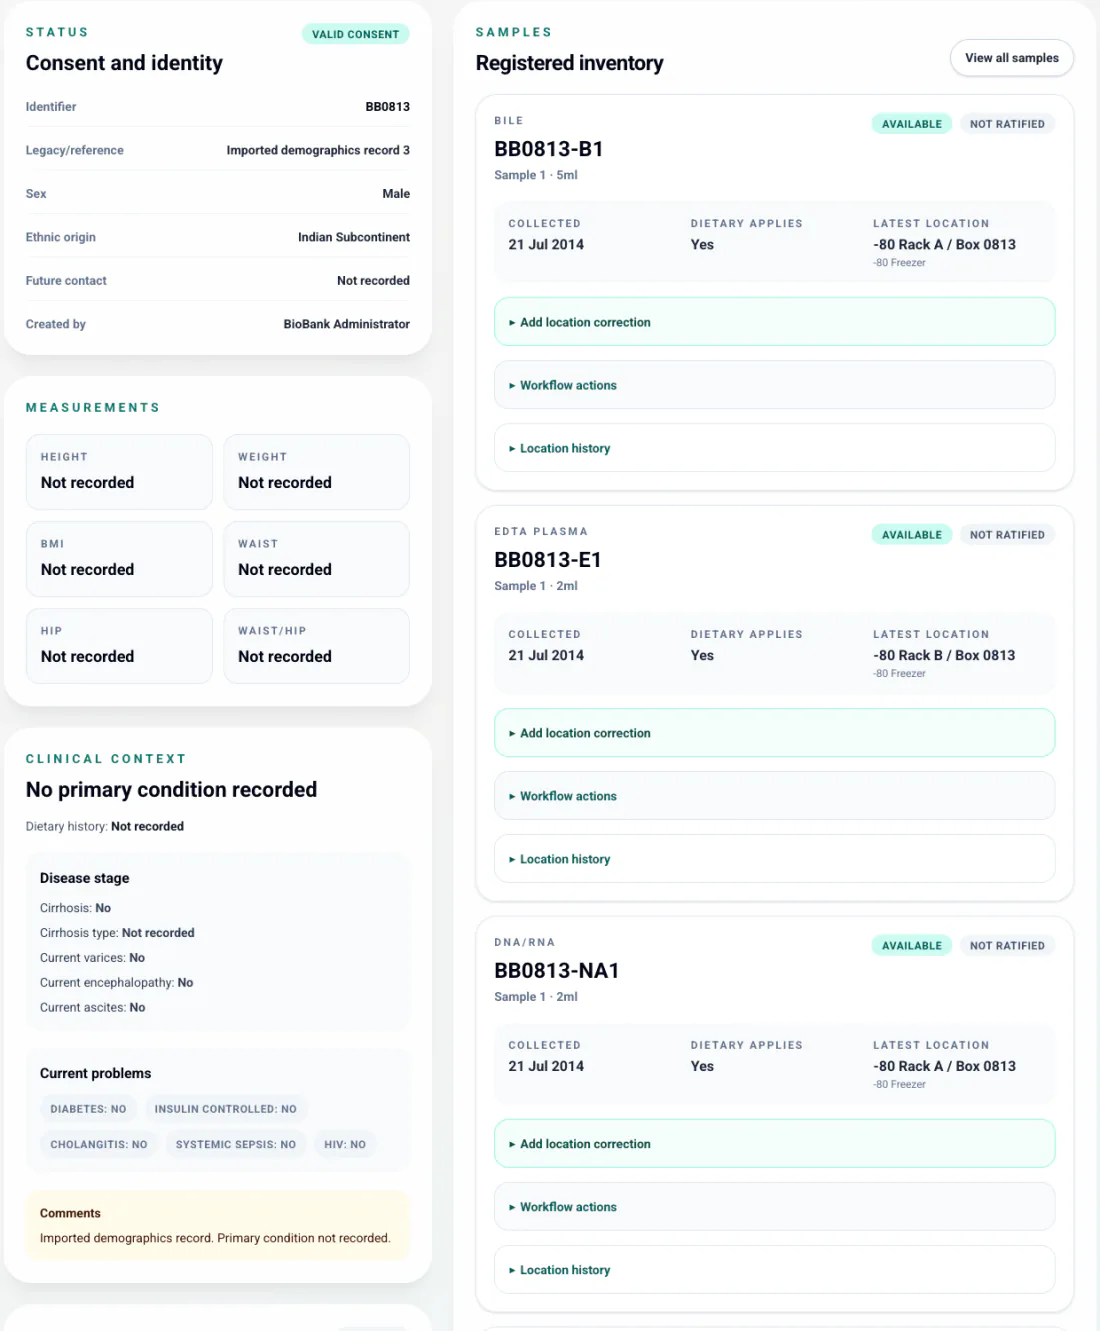Click the WAIST measurement card

(316, 559)
